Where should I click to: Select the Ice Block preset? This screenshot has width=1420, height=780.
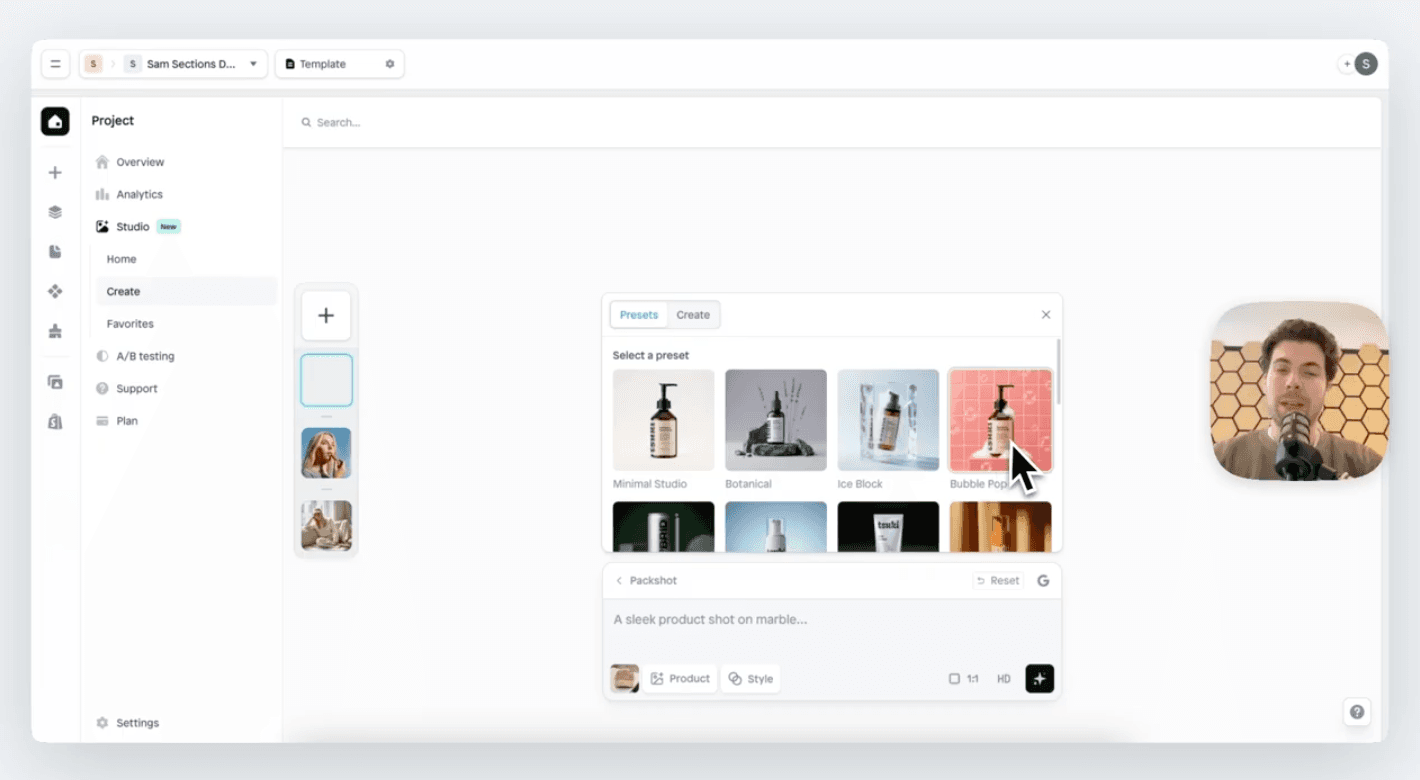[x=888, y=420]
